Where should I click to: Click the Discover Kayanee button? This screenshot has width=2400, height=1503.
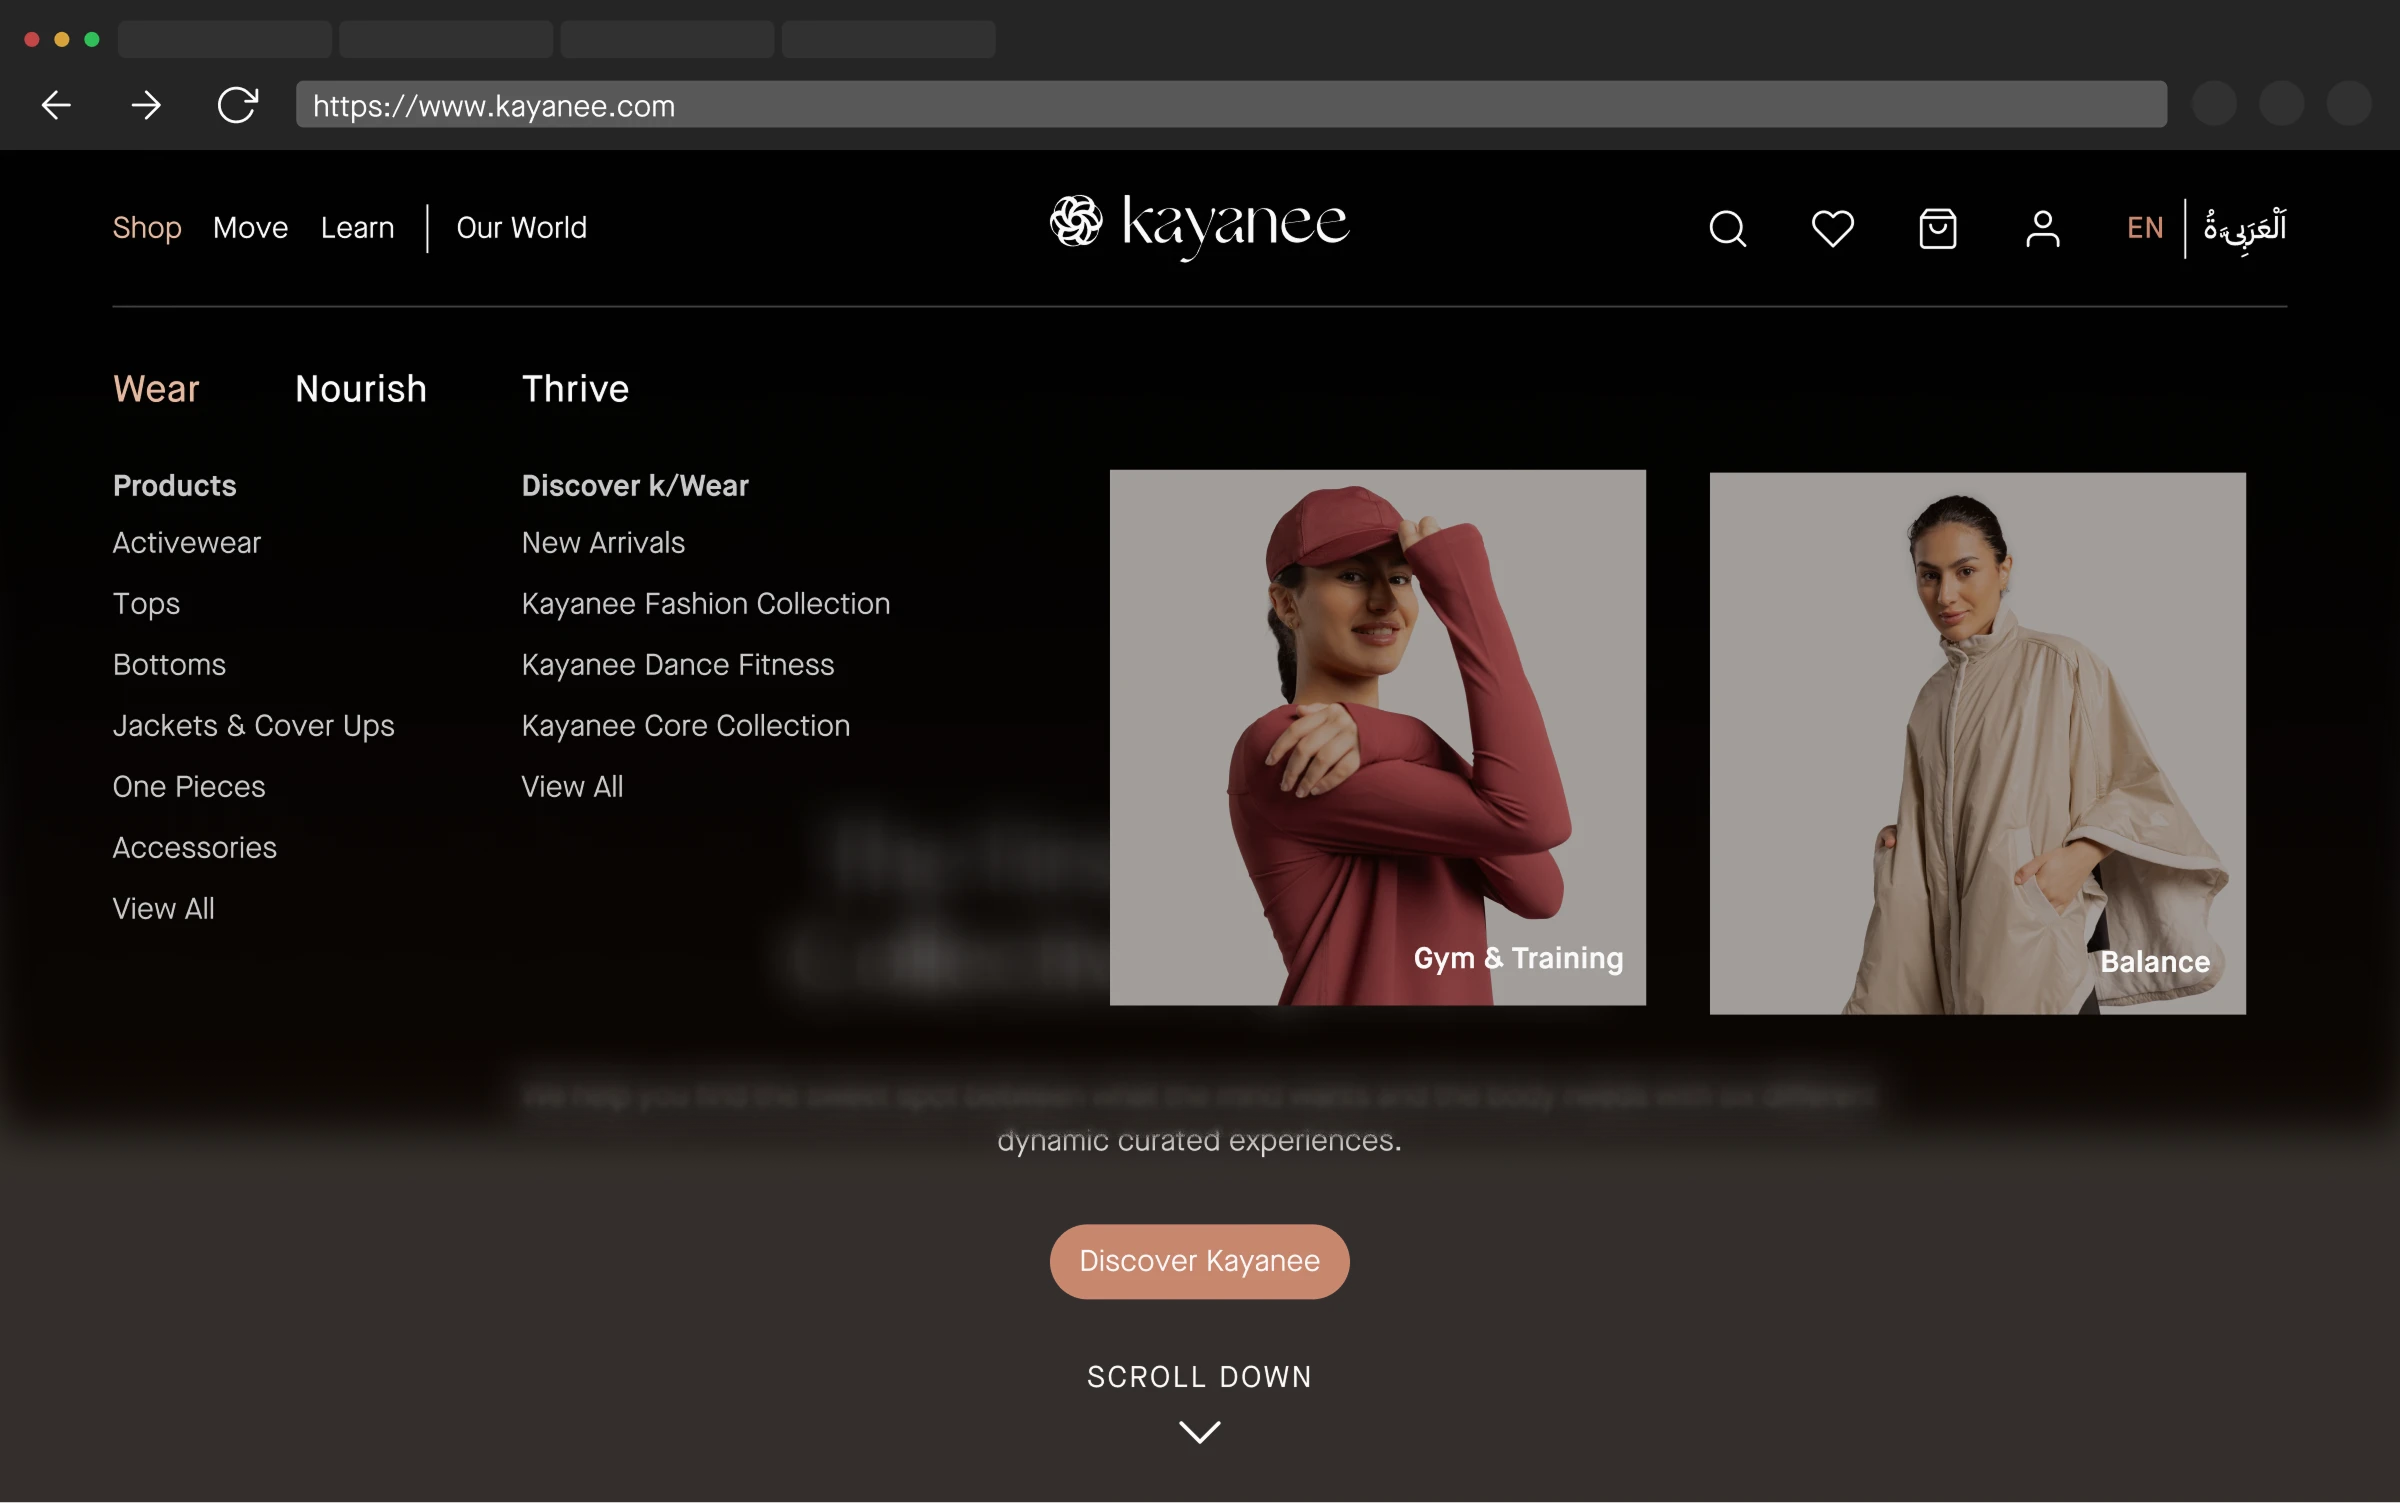point(1199,1261)
